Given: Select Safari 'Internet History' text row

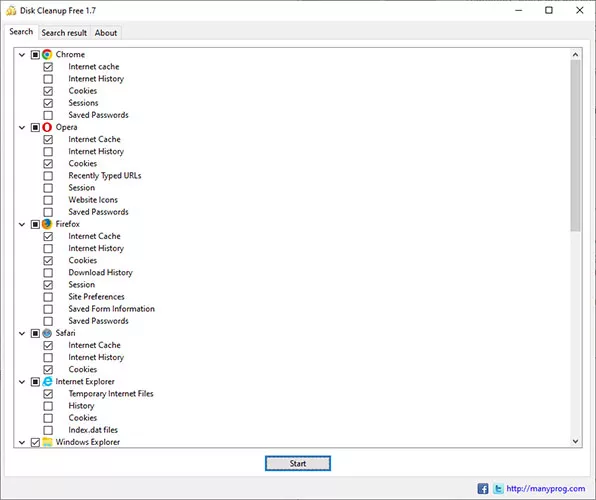Looking at the screenshot, I should (x=96, y=357).
